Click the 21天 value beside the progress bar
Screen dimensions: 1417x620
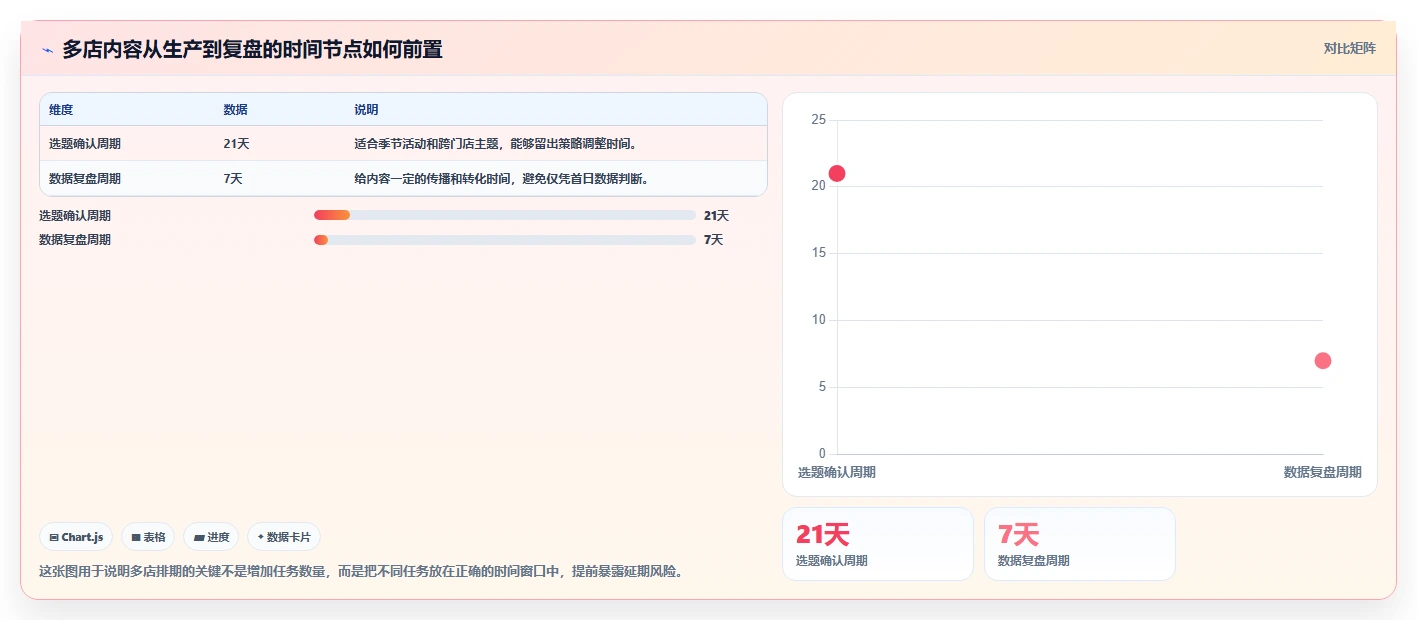717,215
